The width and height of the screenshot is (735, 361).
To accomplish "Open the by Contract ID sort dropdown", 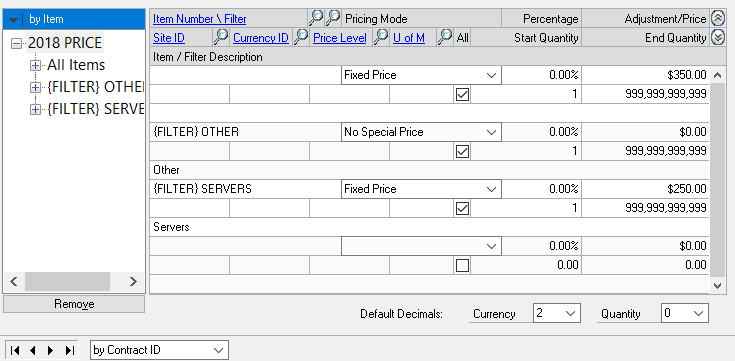I will tap(218, 350).
